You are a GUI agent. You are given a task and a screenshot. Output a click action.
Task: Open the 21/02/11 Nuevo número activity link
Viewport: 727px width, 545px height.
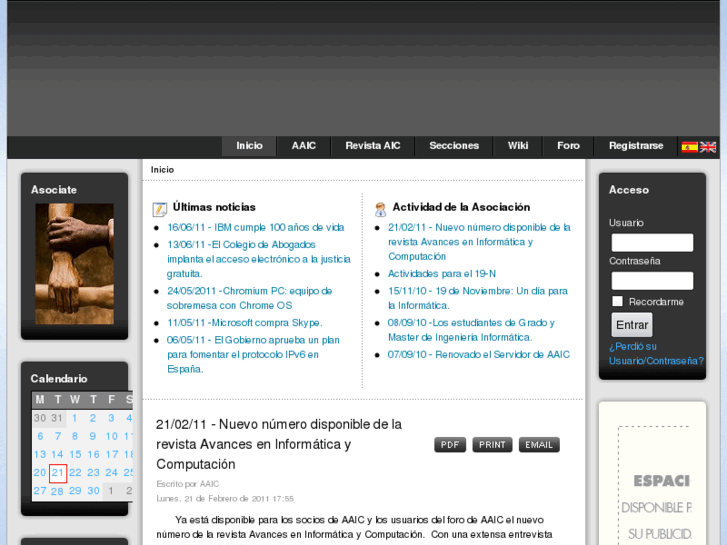[479, 242]
